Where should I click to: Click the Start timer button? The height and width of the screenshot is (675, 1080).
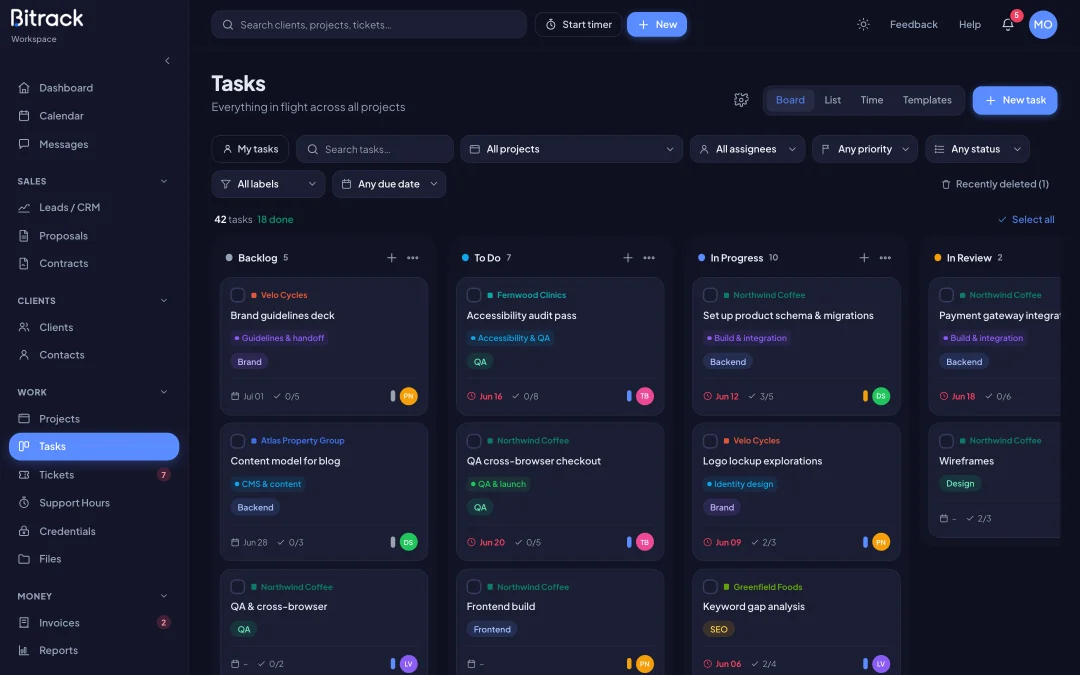pos(579,24)
